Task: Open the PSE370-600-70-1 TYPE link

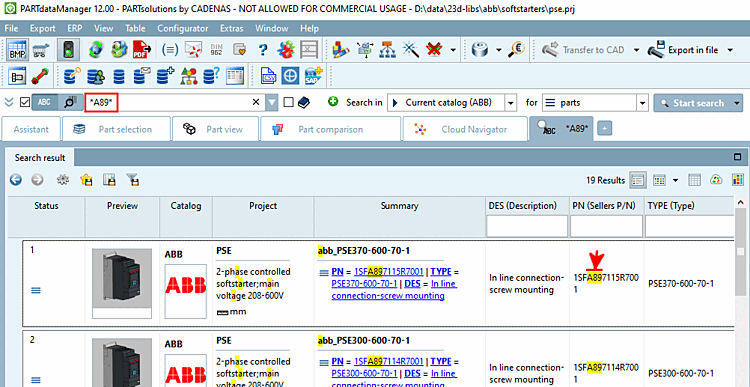Action: [x=364, y=284]
